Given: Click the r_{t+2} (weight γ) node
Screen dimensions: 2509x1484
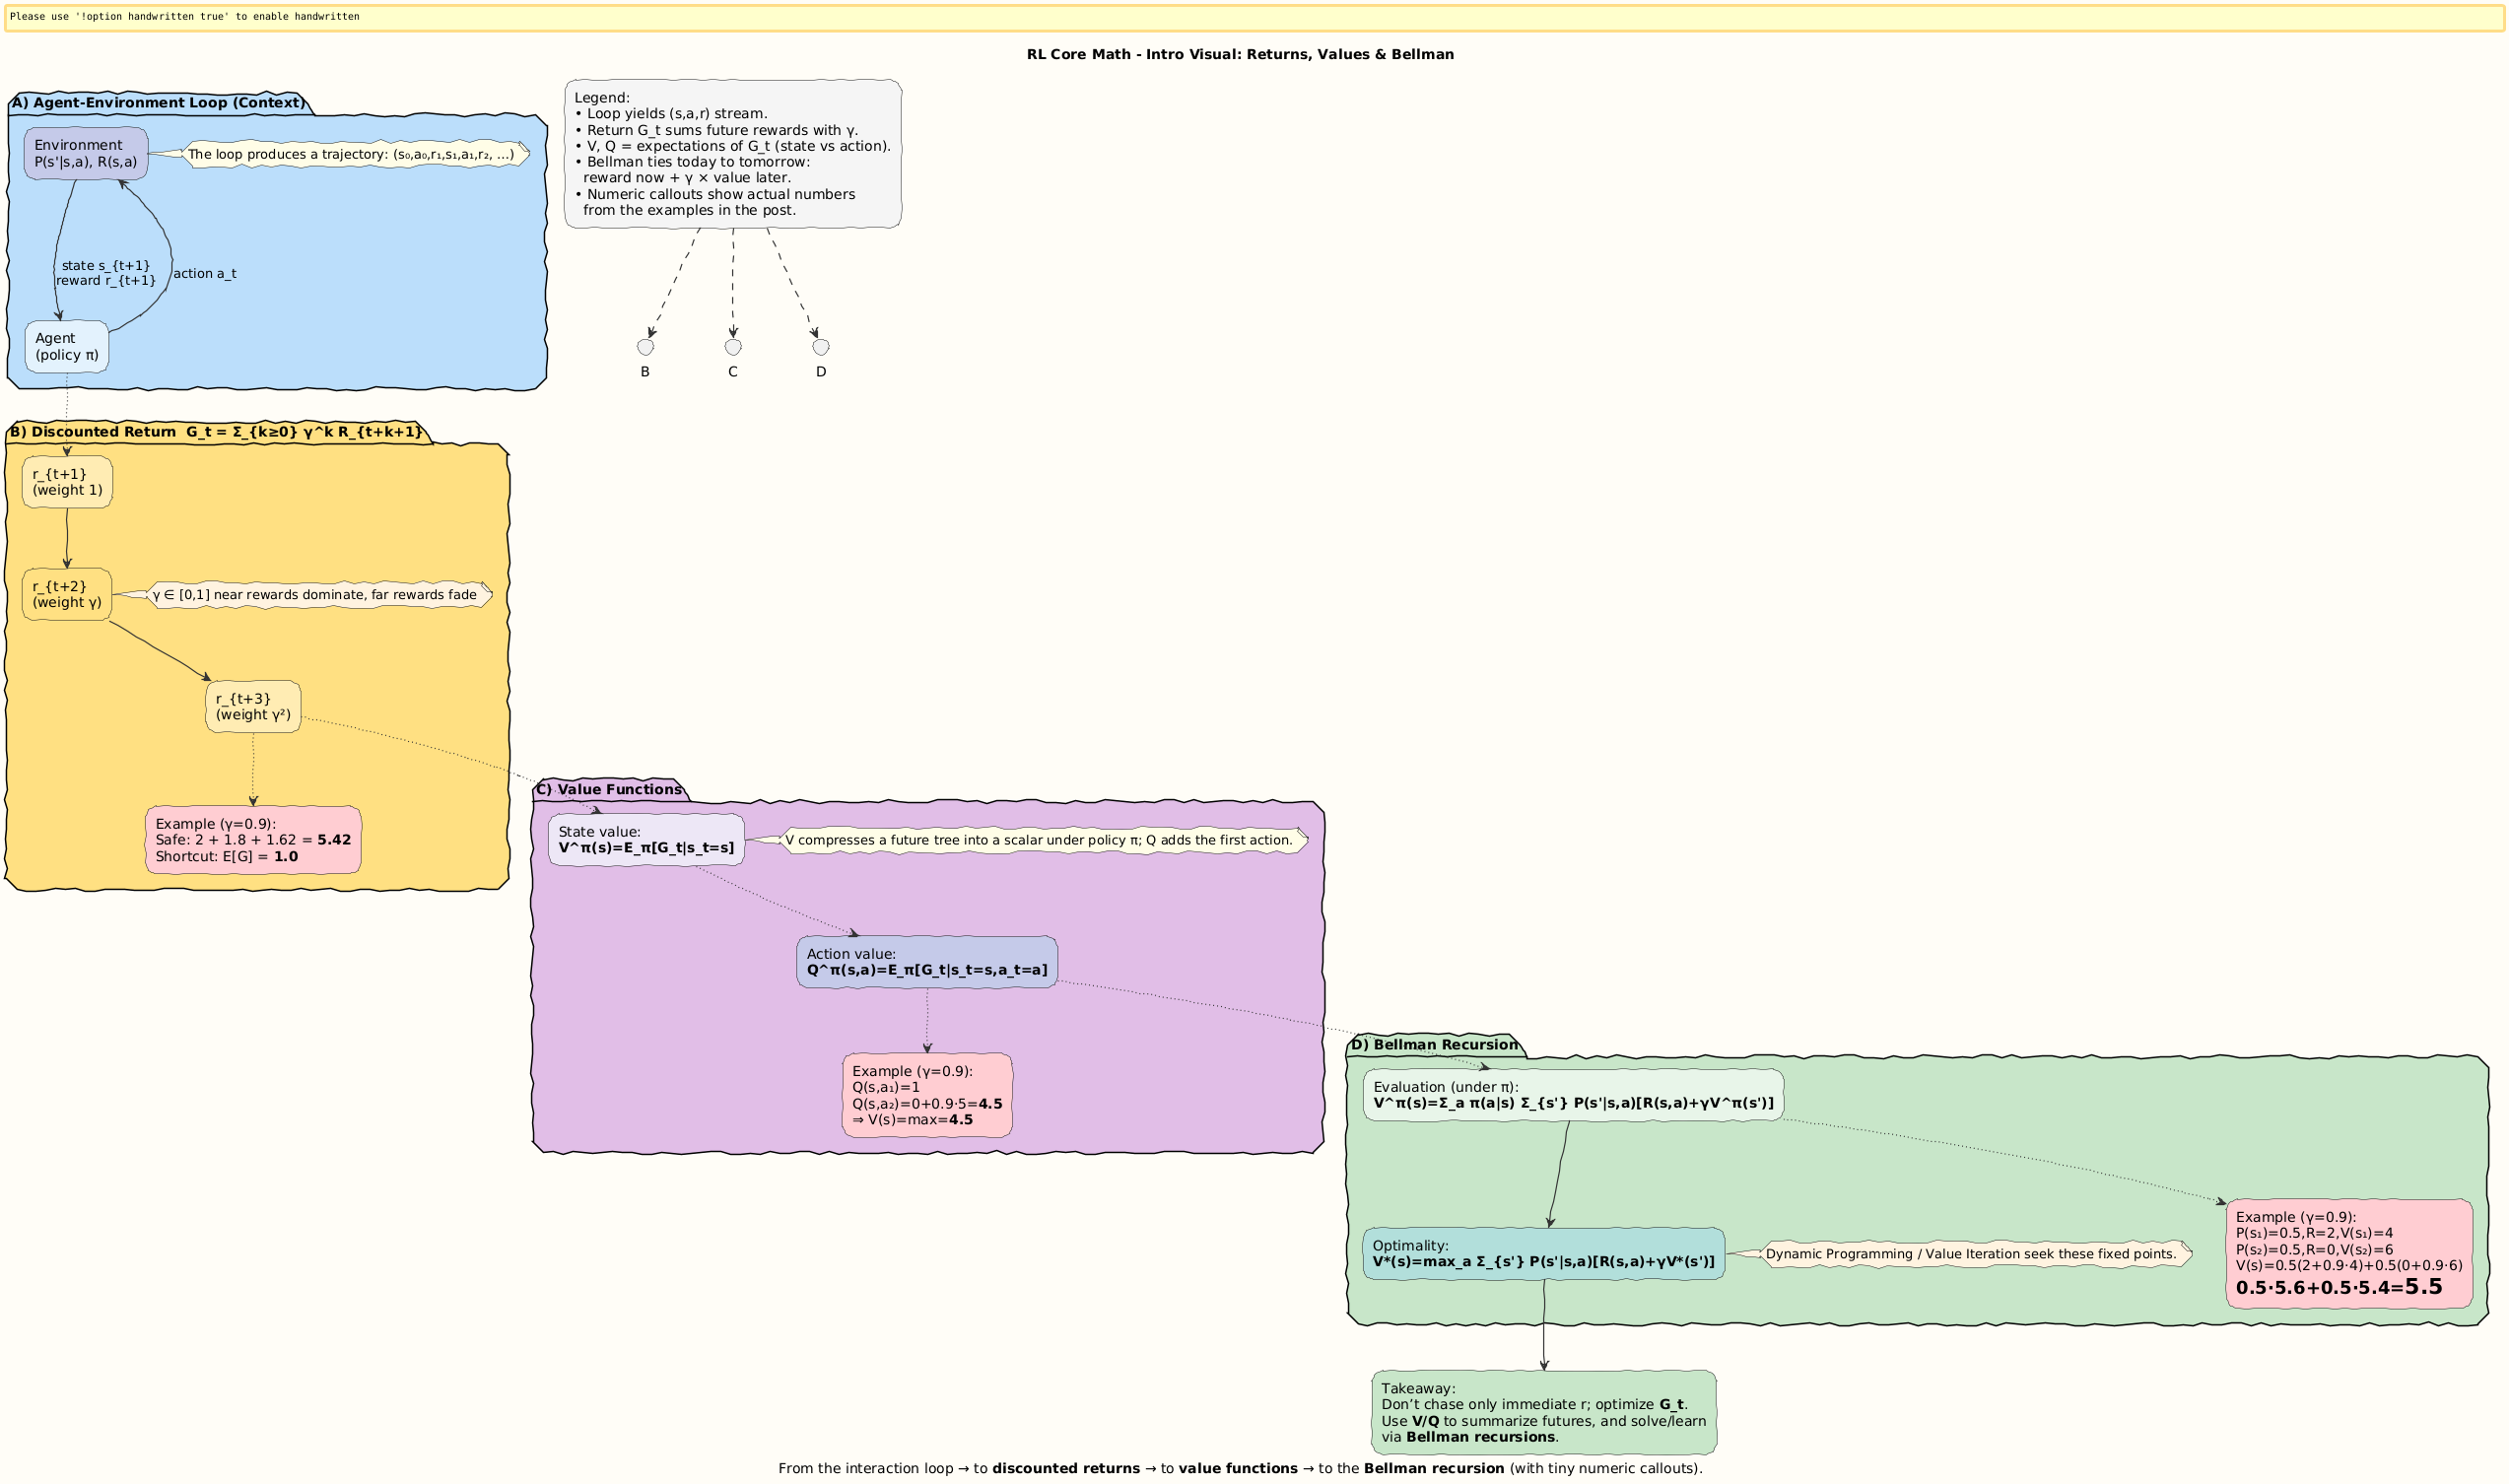Looking at the screenshot, I should 67,594.
